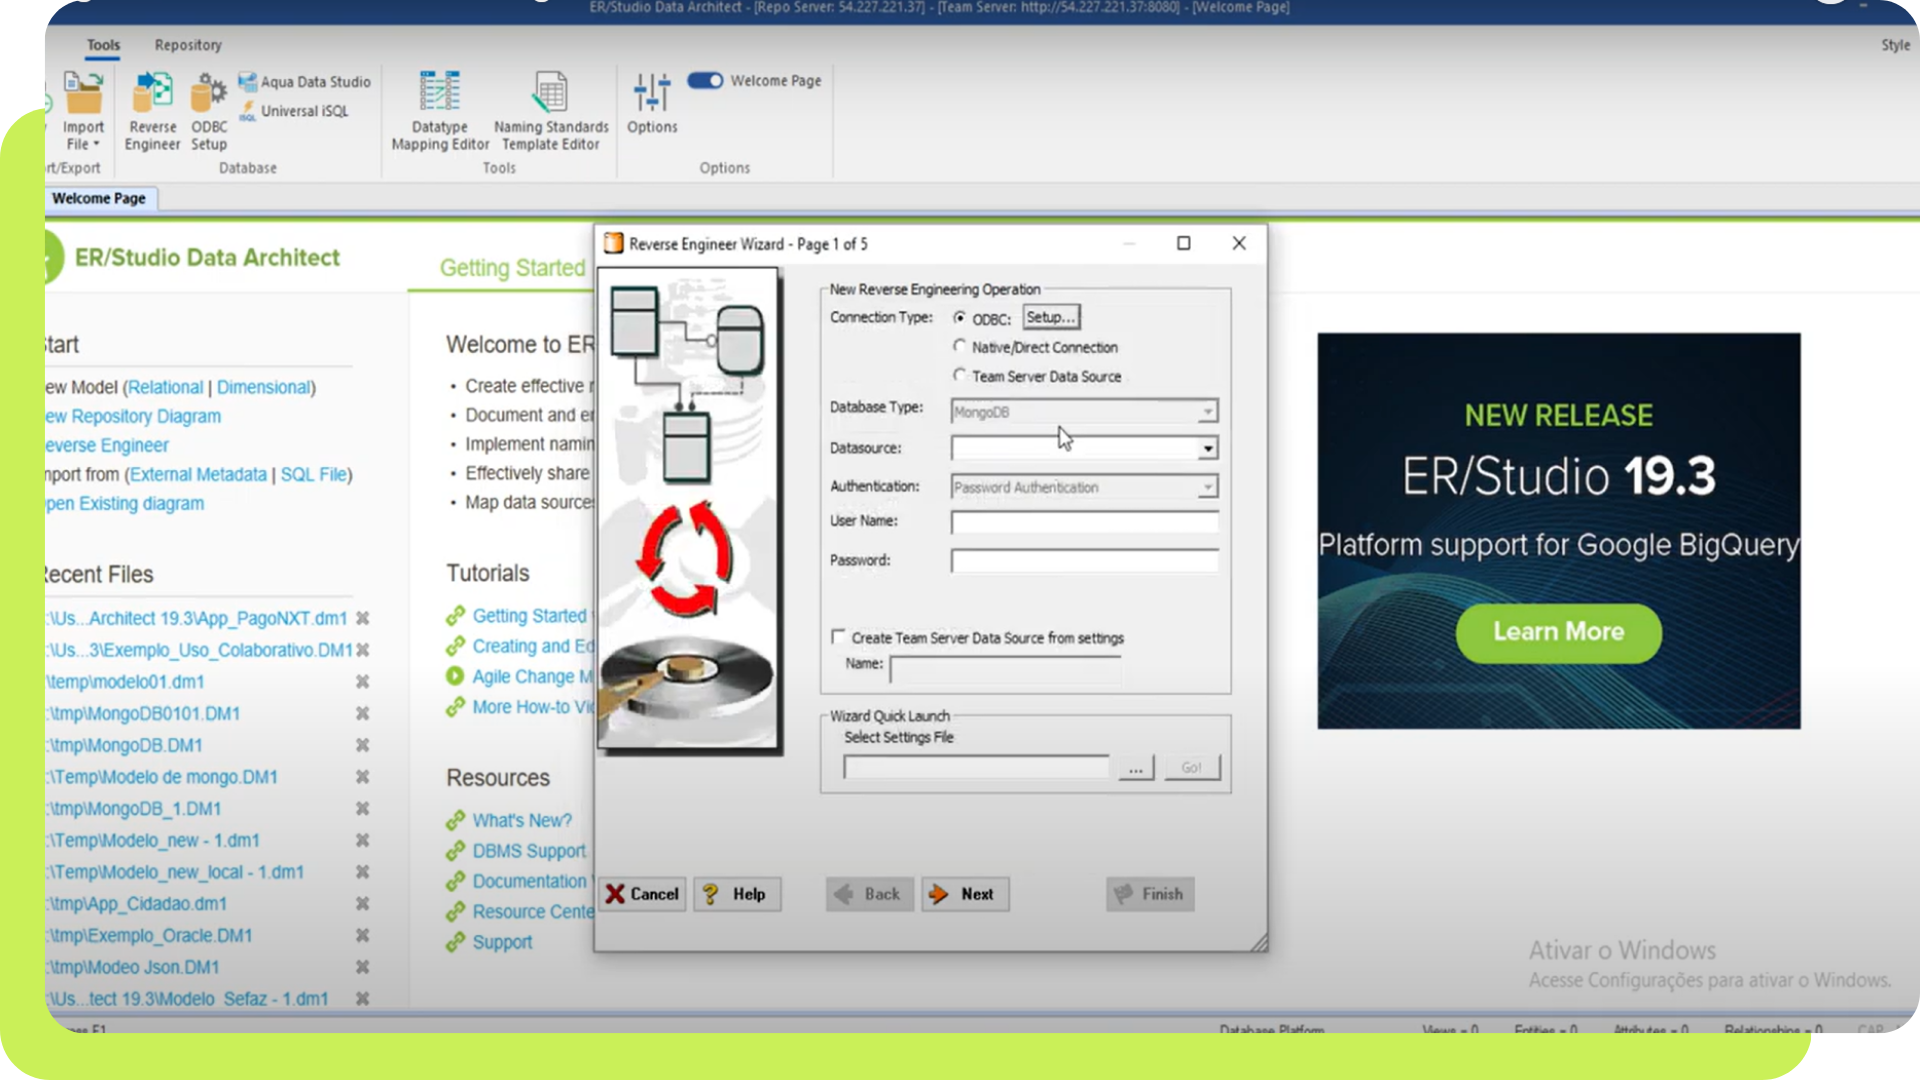Remove Exemplo_Uso_Colaborativo.DM1 from recent files

363,650
